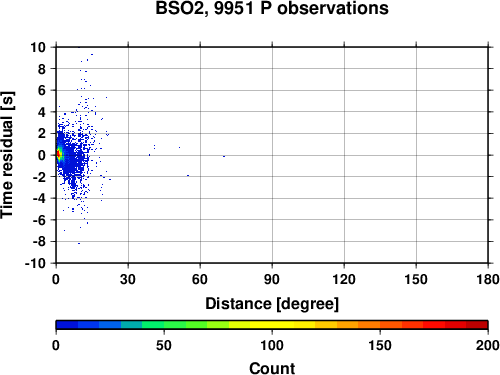
Task: Click the red density hotspot near zero distance
Action: click(58, 154)
